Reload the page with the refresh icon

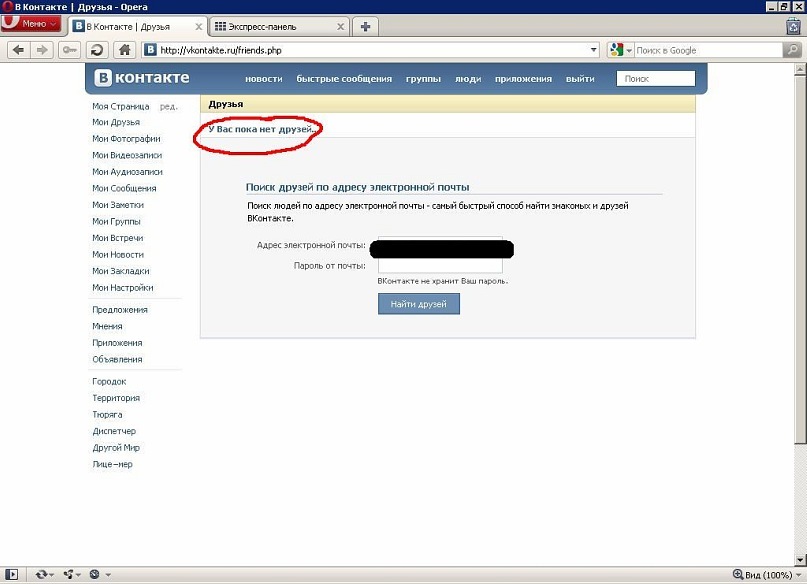click(96, 50)
